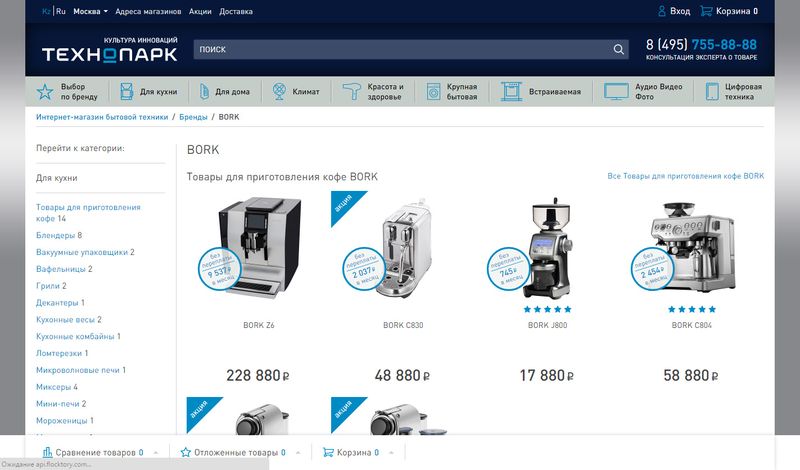Click the Technopark logo

tap(110, 50)
